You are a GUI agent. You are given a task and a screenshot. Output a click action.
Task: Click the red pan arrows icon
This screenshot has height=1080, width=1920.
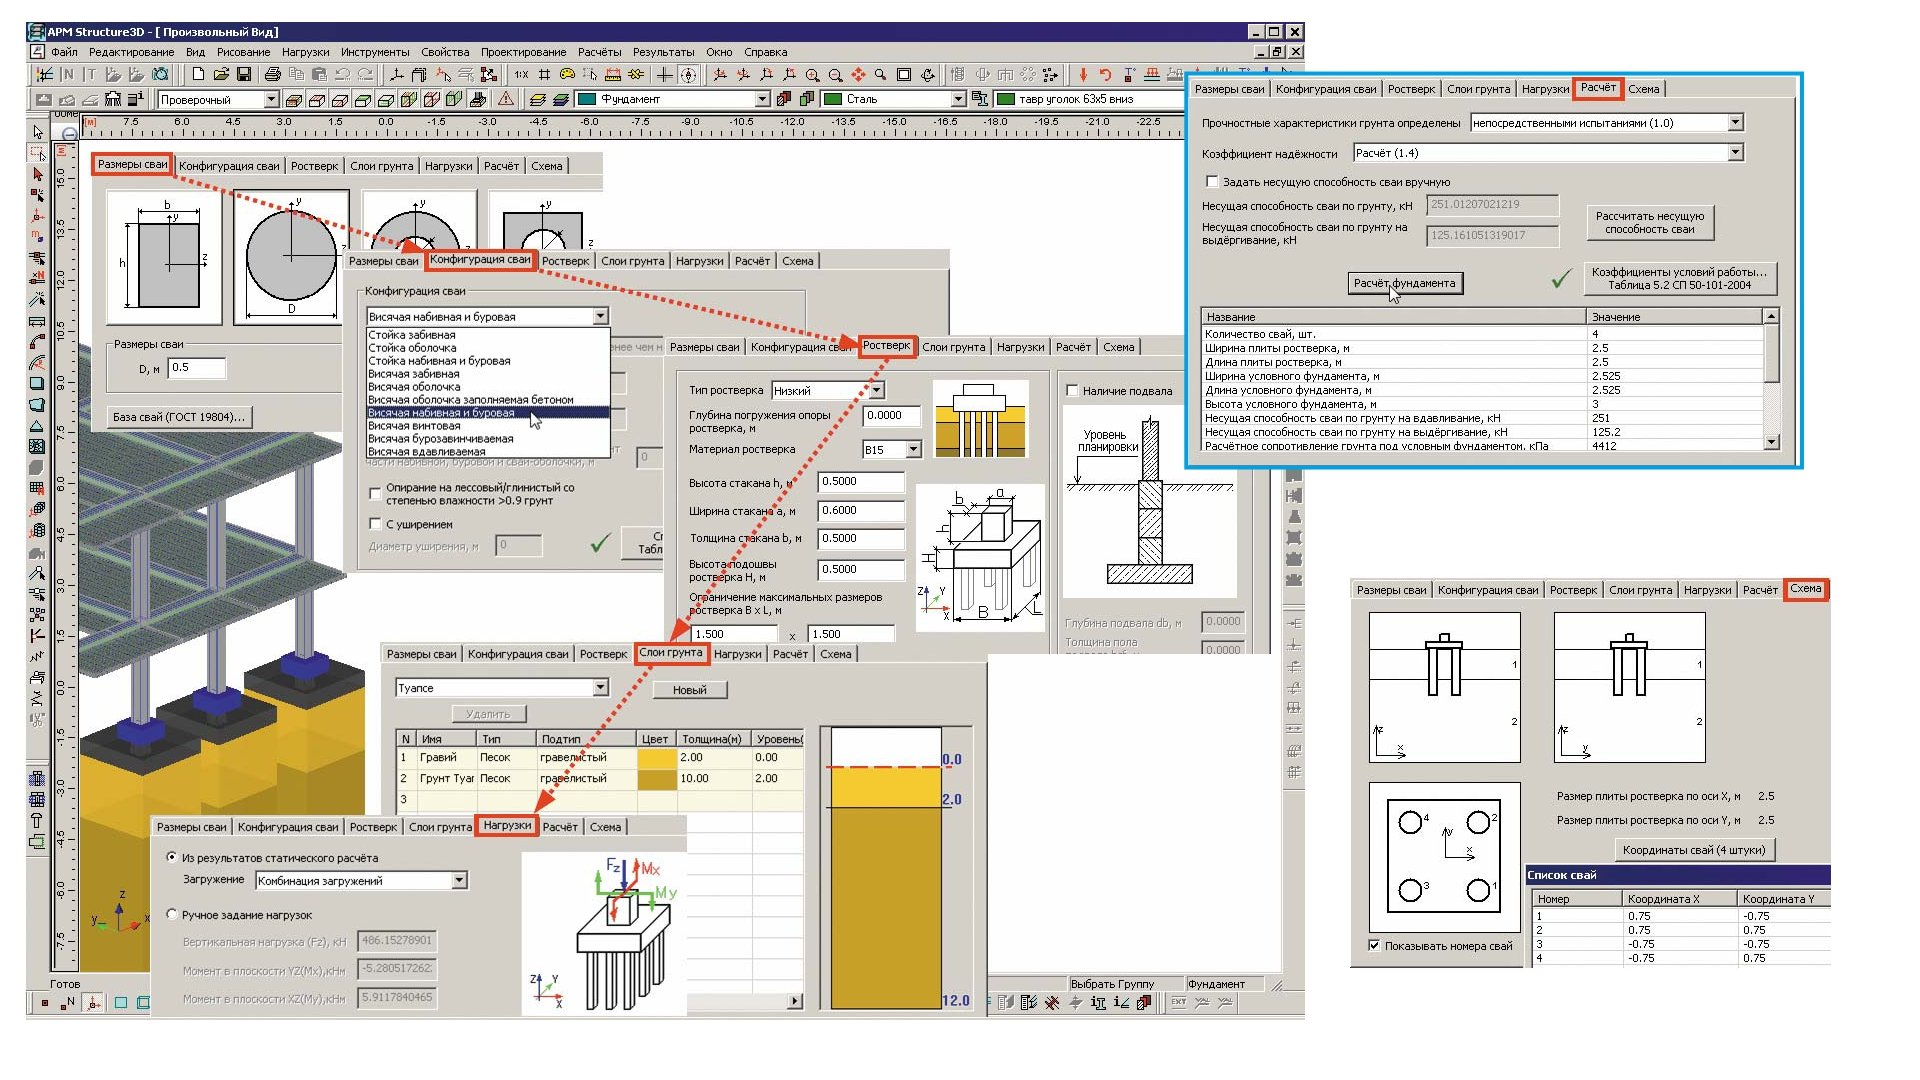click(858, 75)
